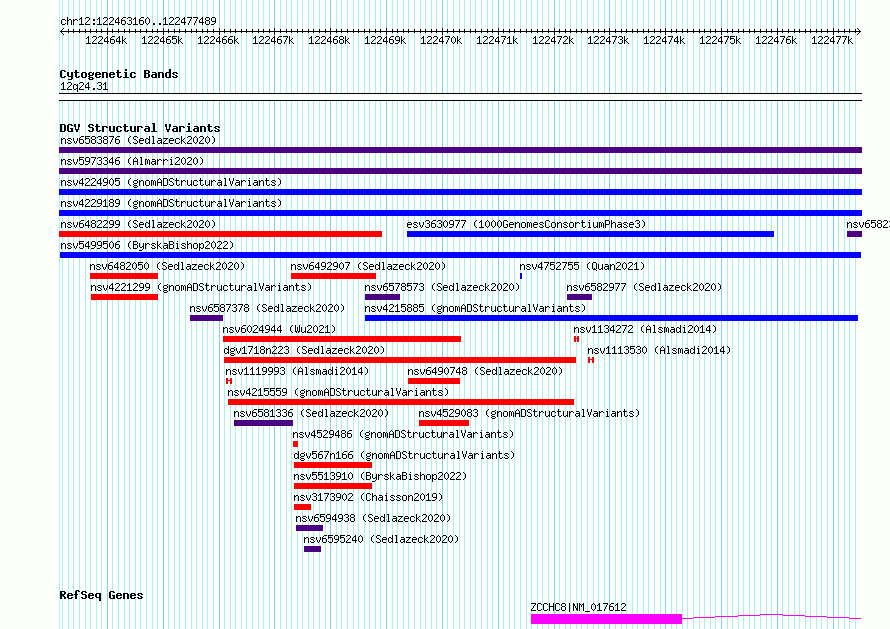Open nsv4215559 gnomAD variant label

(338, 392)
